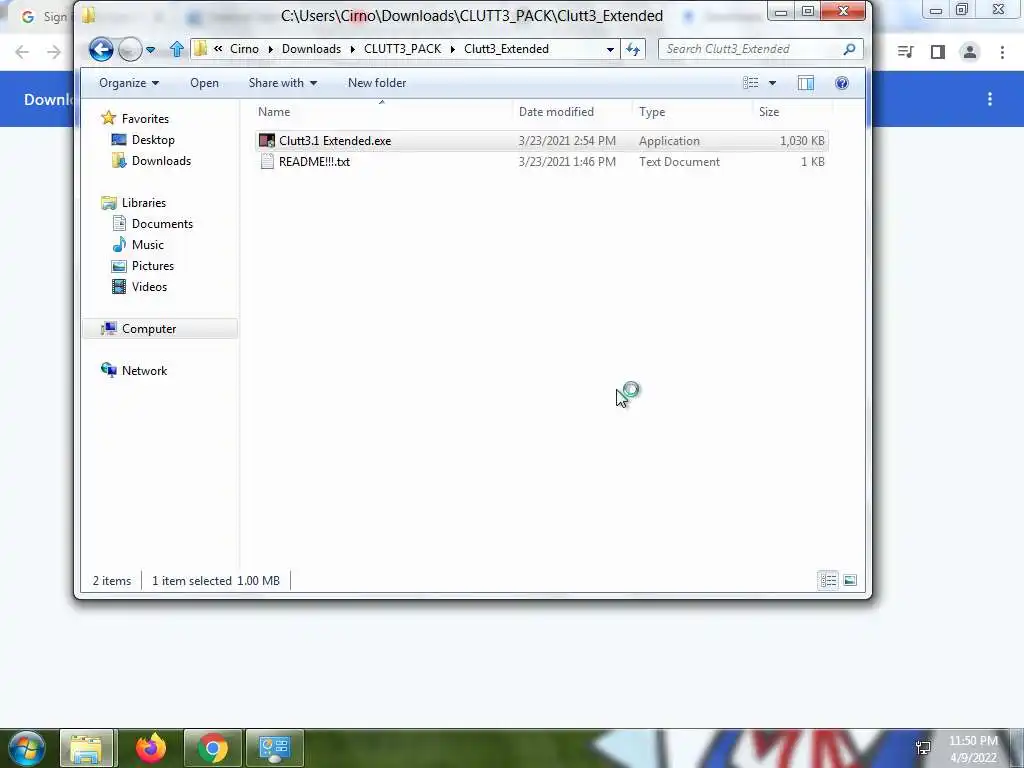Click the Chrome back arrow

click(22, 52)
